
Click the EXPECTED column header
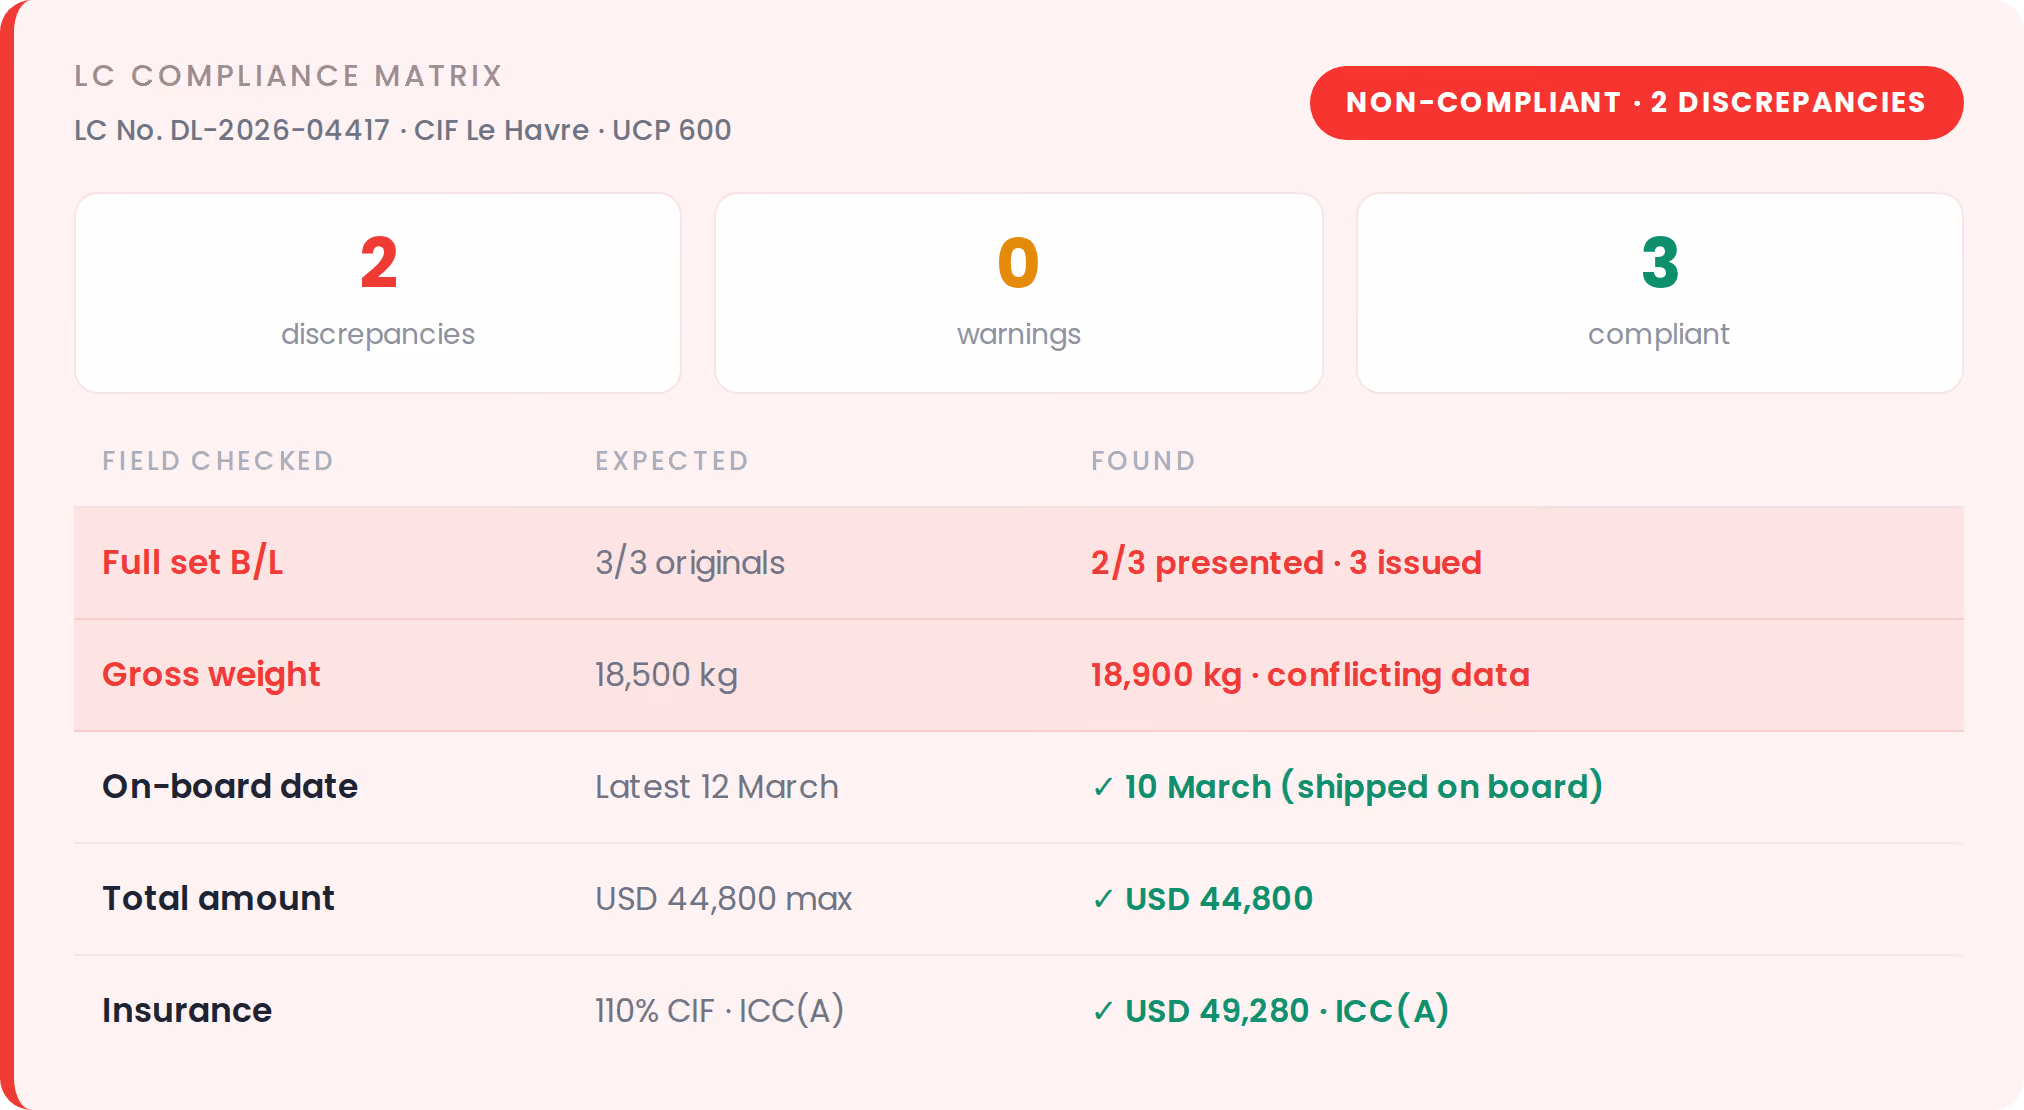click(672, 461)
